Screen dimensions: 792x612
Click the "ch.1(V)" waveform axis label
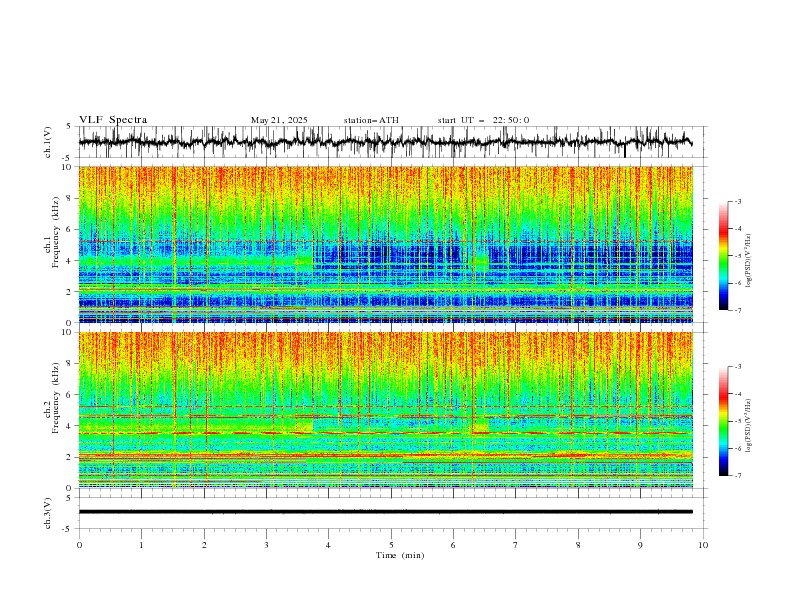pyautogui.click(x=48, y=142)
